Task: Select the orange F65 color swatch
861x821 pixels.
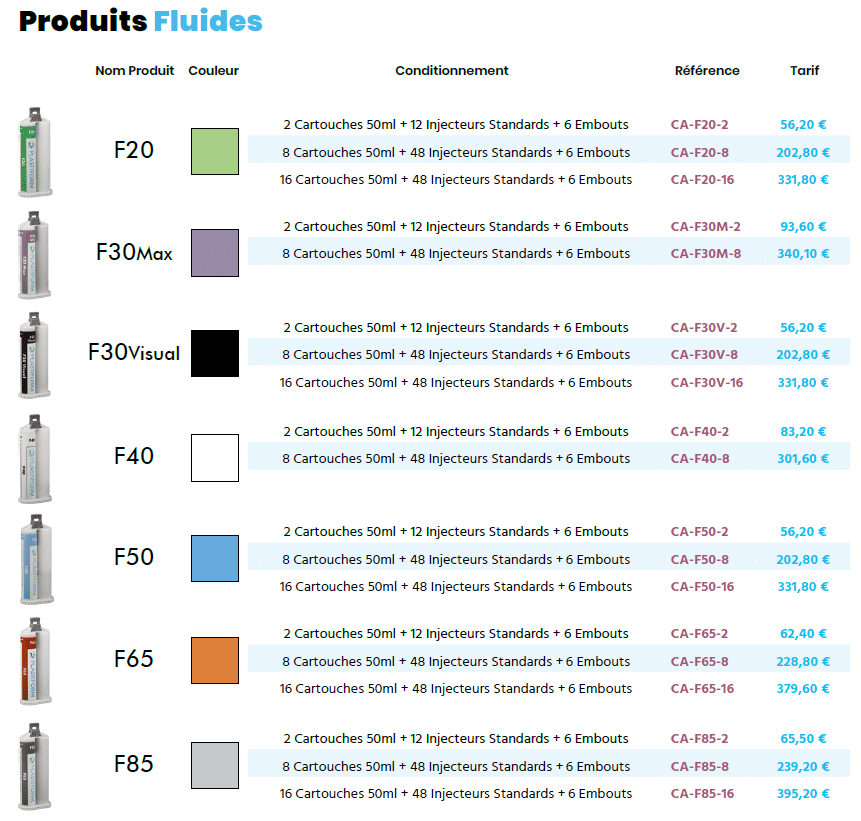Action: pos(215,660)
